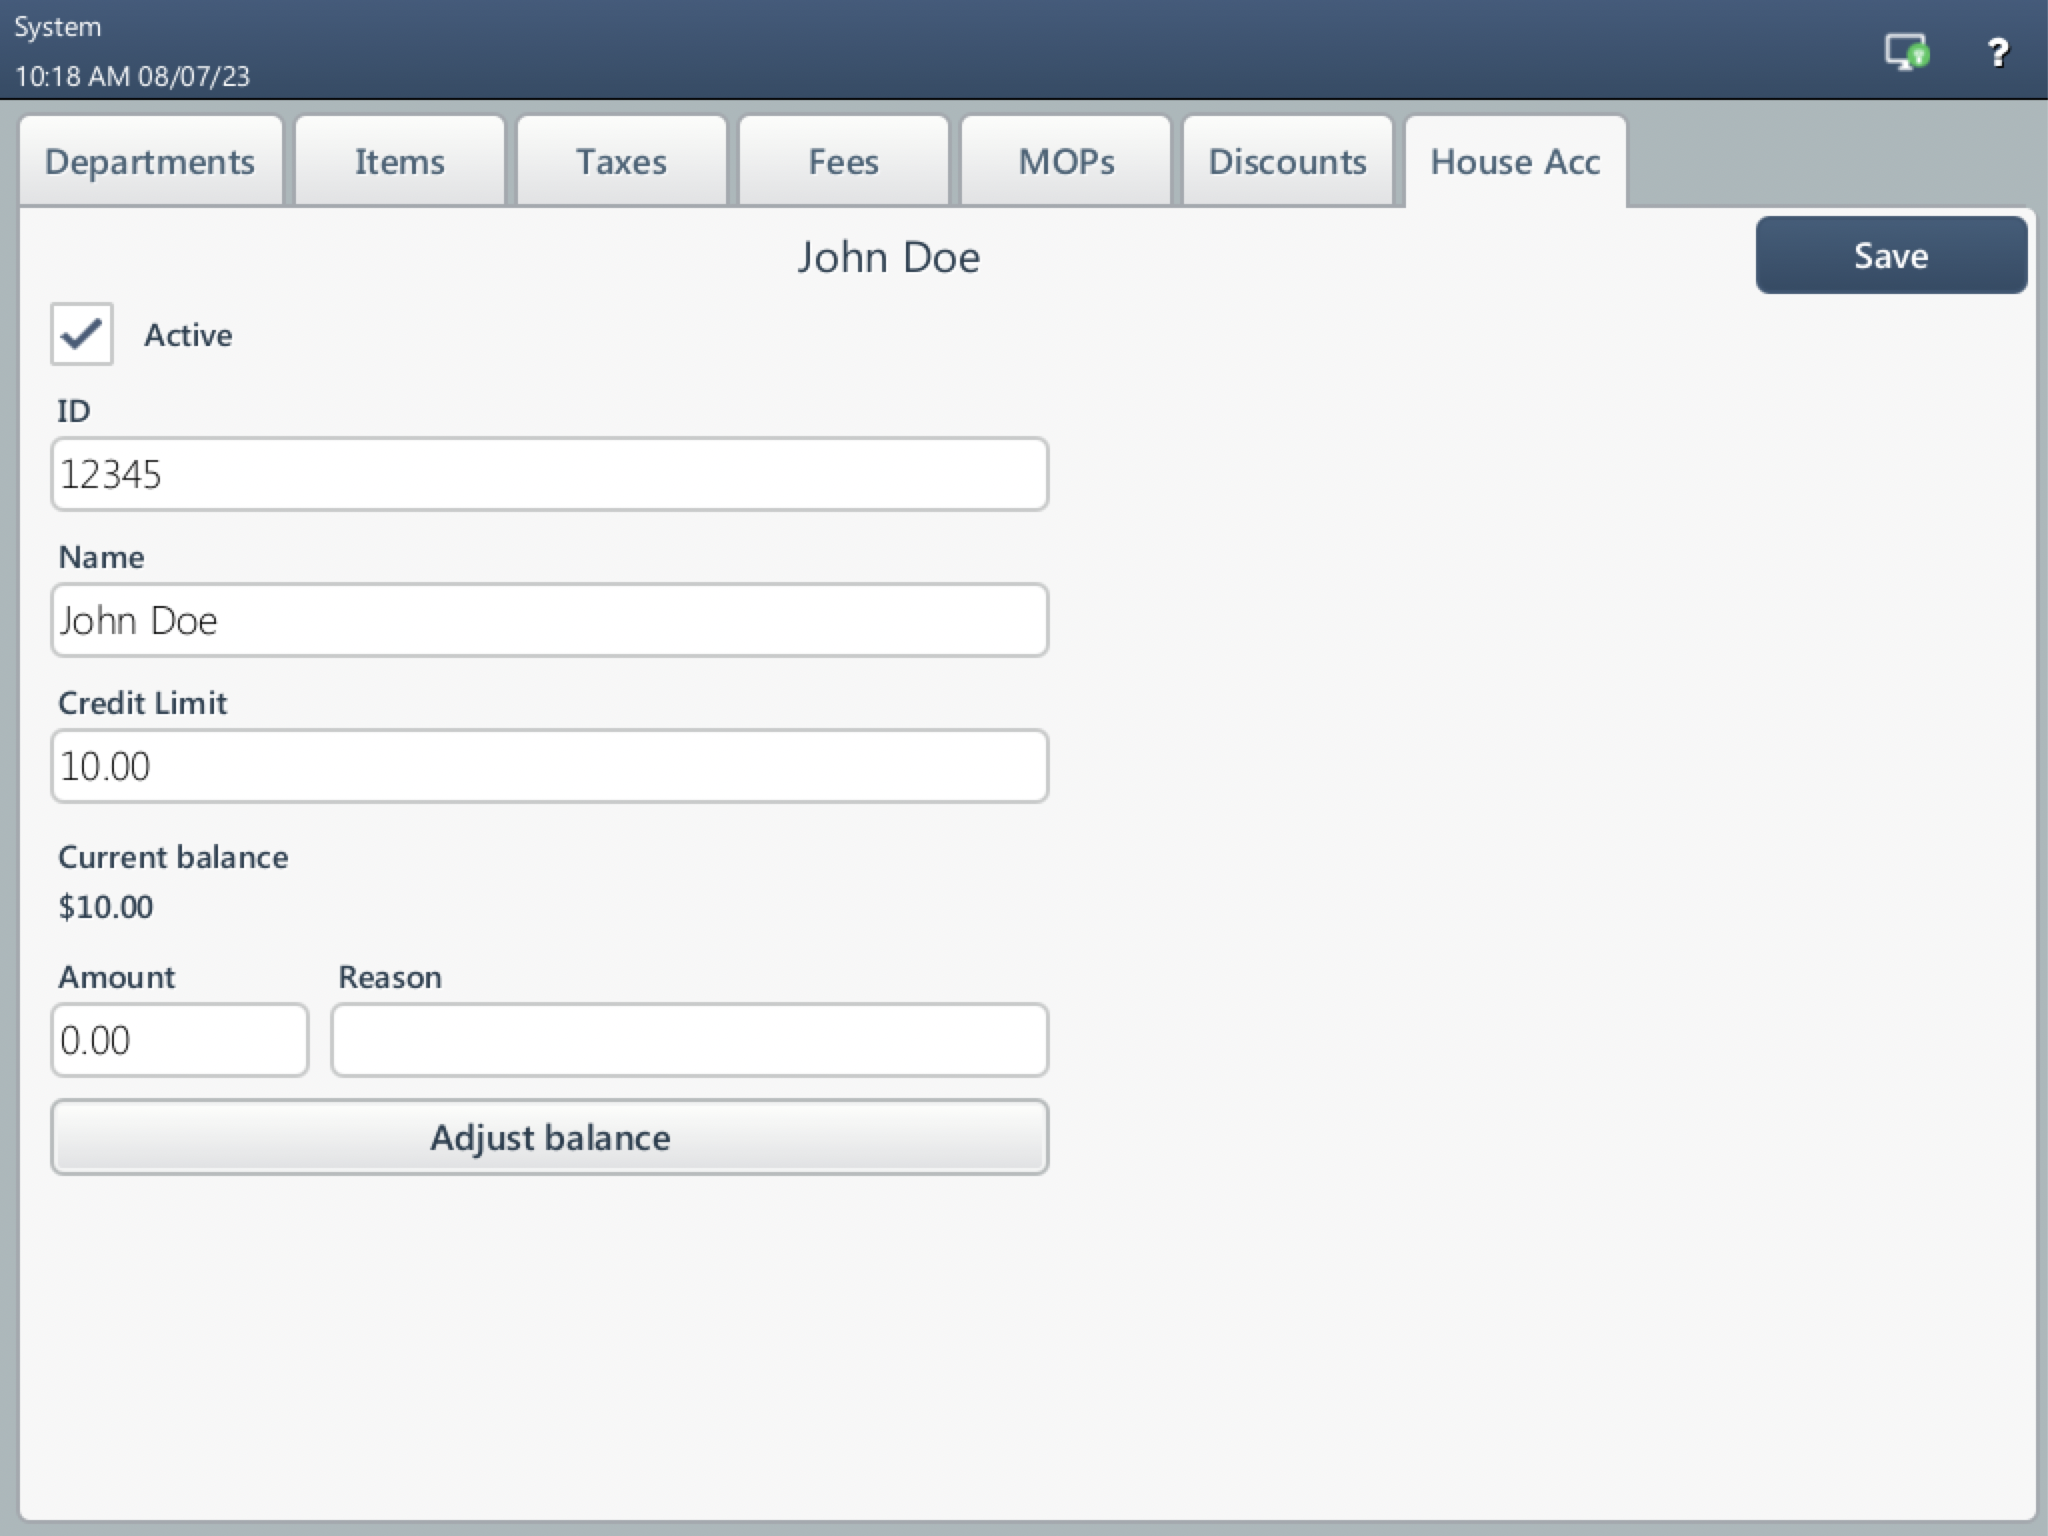Click the Credit Limit field showing 10.00
The height and width of the screenshot is (1536, 2048).
pyautogui.click(x=549, y=765)
